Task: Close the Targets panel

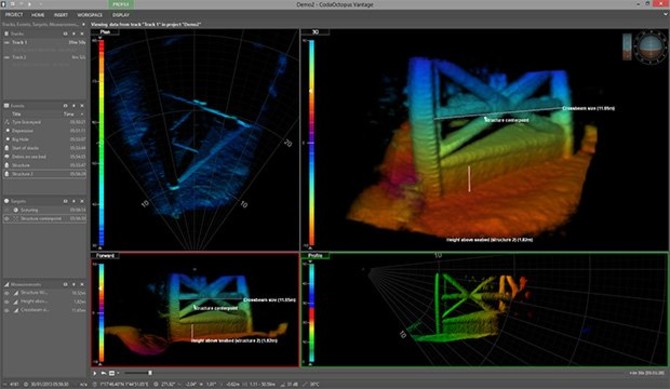Action: [82, 201]
